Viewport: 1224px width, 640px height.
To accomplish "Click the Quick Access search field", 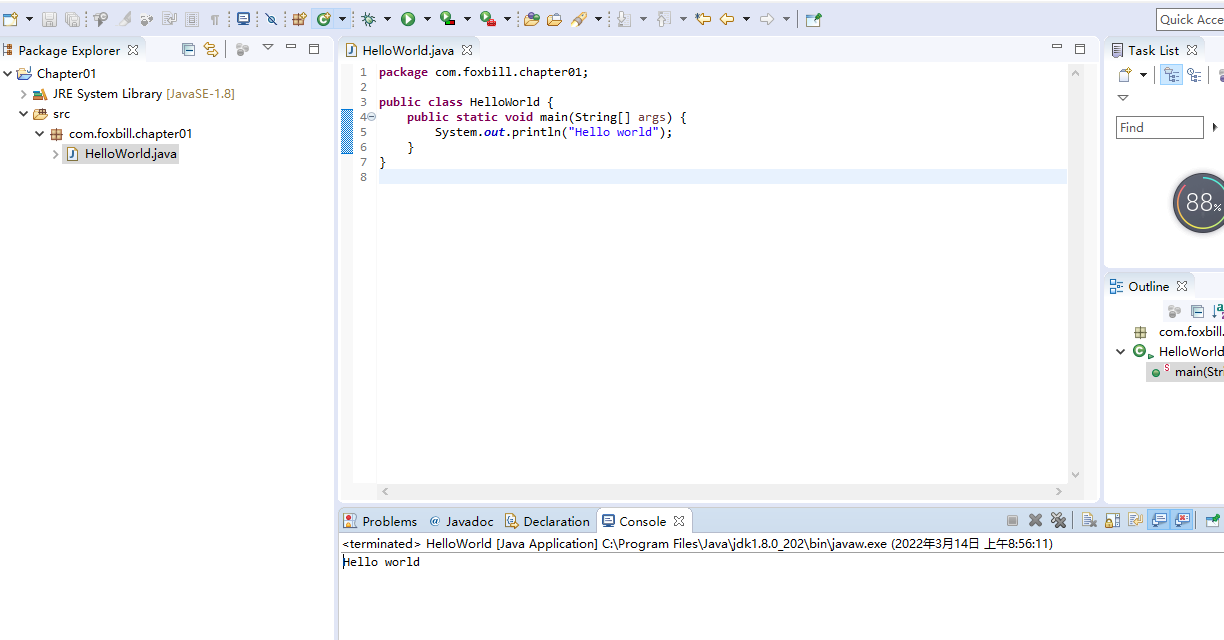I will point(1190,19).
